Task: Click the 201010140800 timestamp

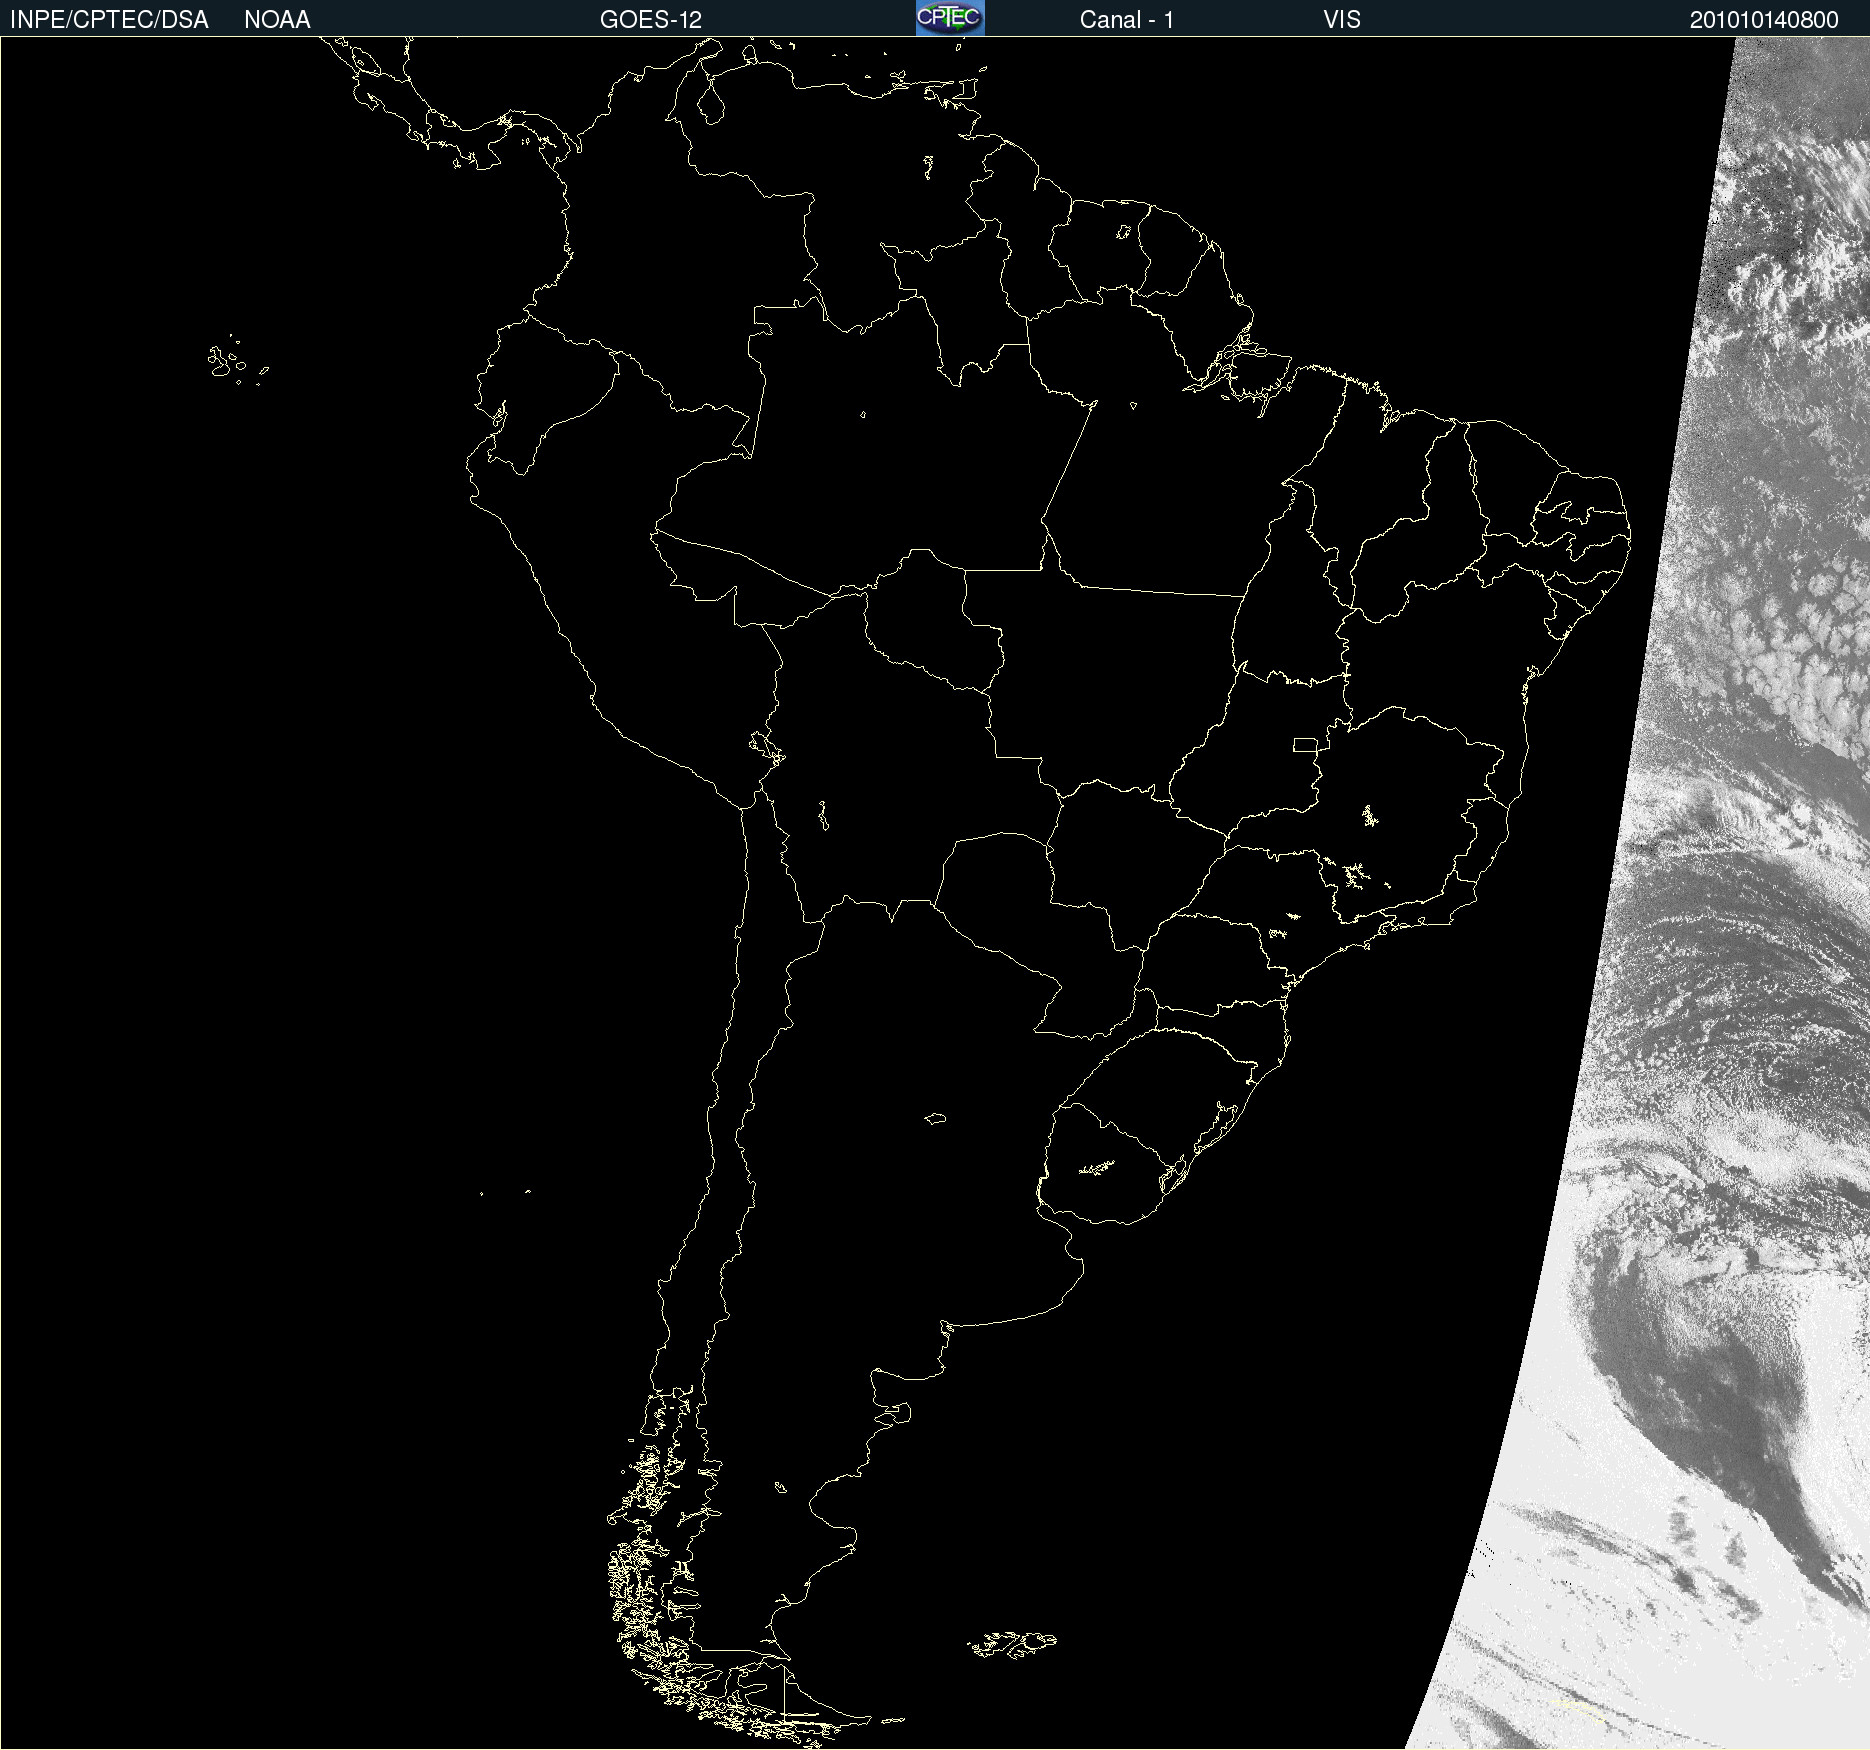Action: tap(1764, 20)
